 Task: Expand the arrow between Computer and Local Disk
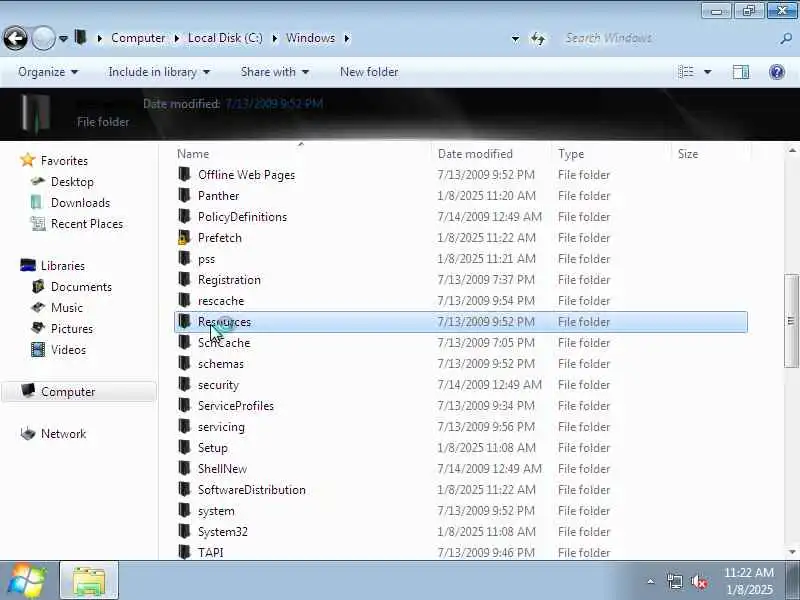(177, 38)
